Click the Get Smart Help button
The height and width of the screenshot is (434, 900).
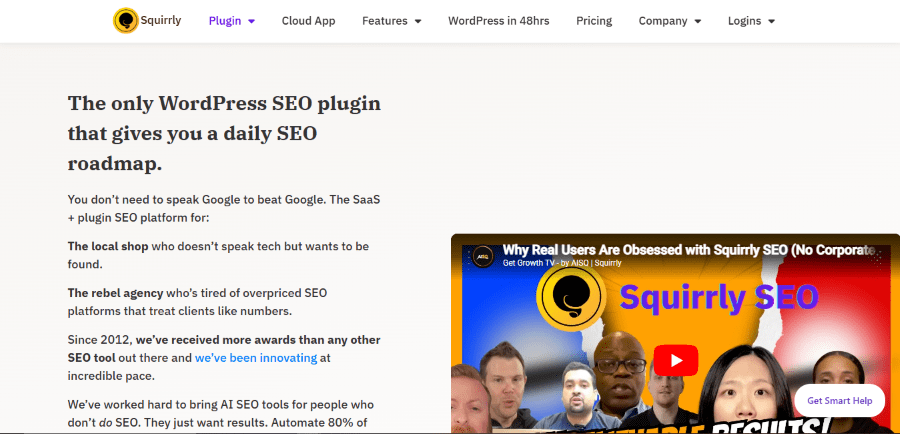(839, 400)
